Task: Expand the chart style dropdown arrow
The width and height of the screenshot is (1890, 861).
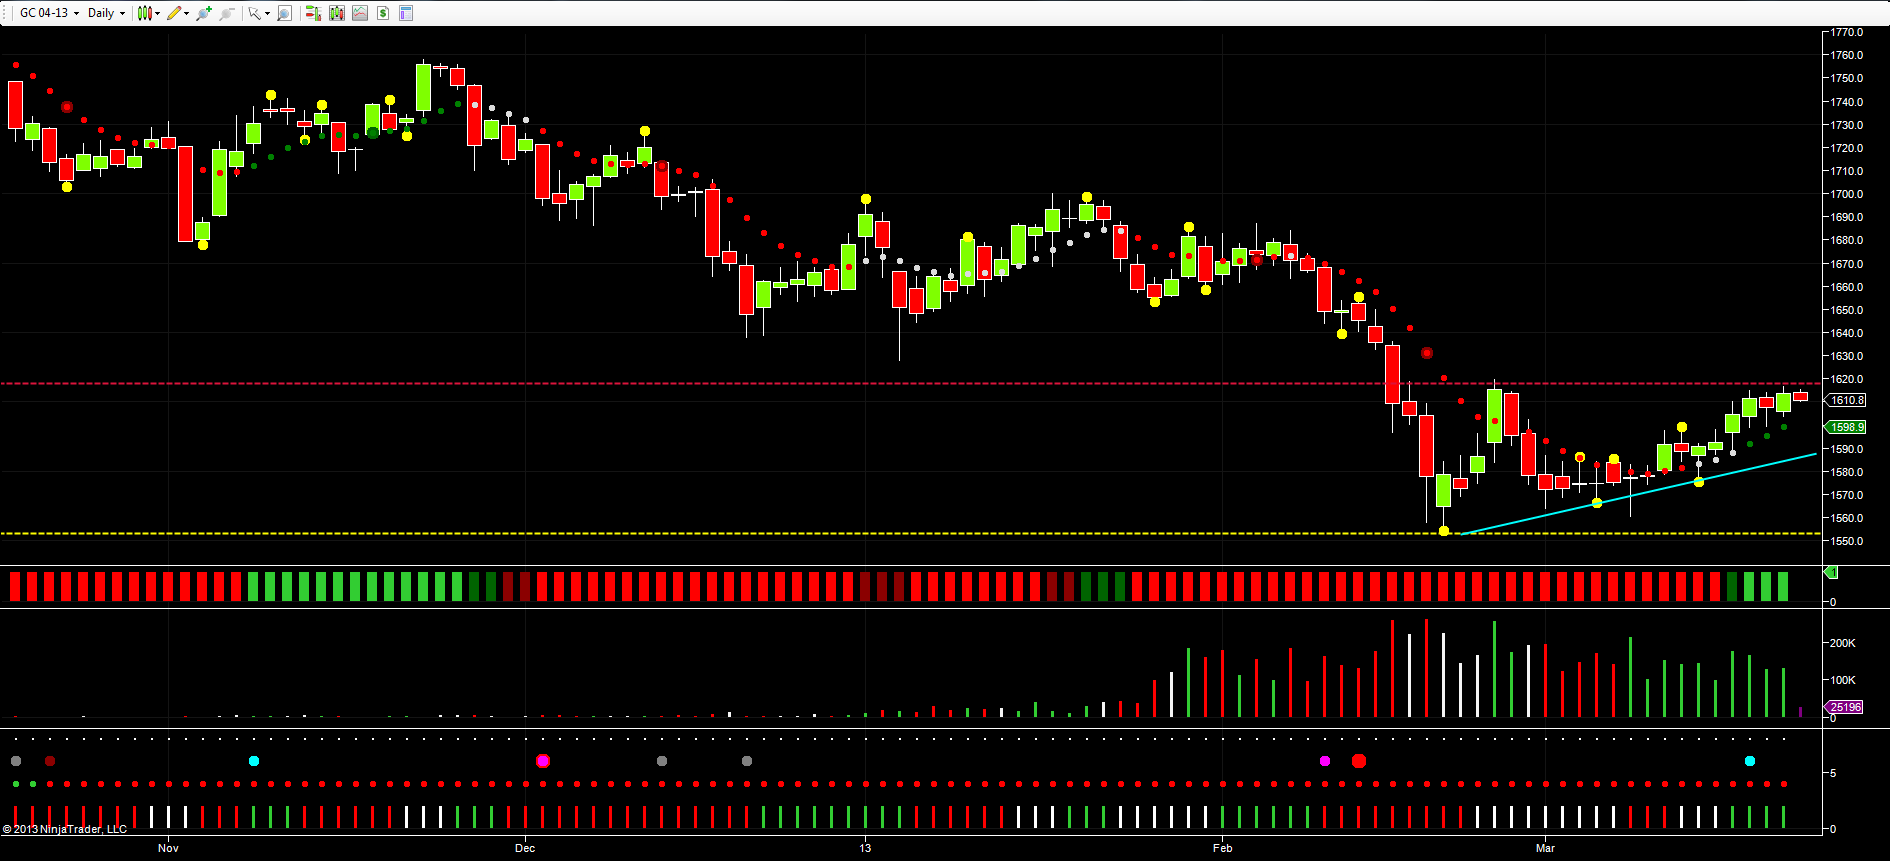Action: click(158, 13)
